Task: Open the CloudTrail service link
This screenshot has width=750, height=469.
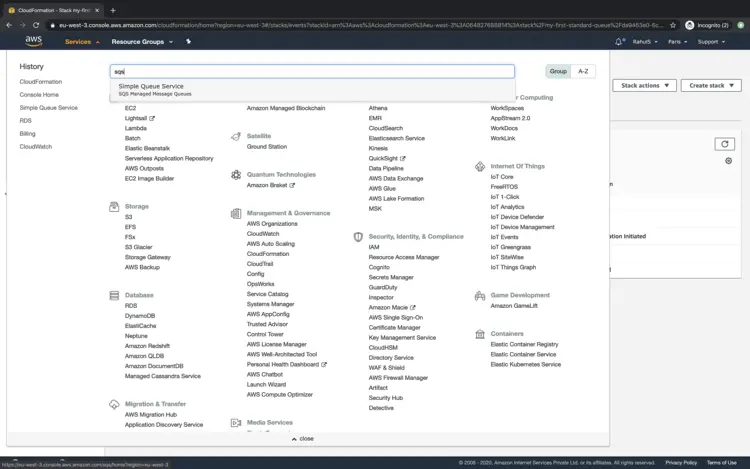Action: (260, 264)
